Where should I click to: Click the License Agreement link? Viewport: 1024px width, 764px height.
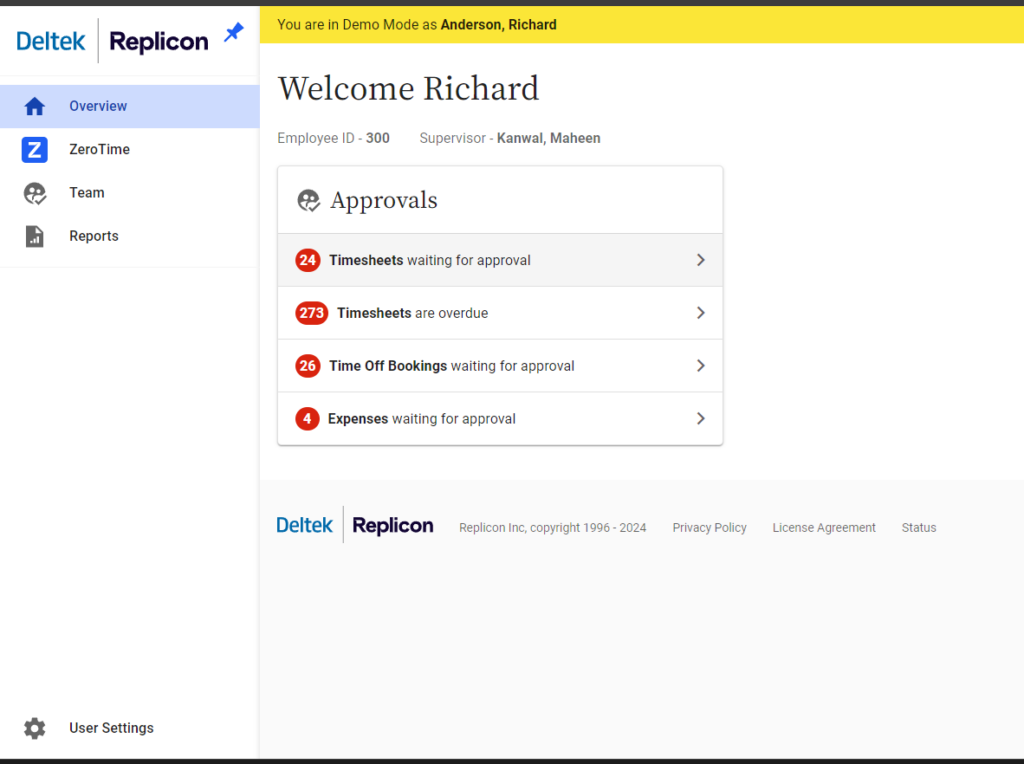(823, 527)
